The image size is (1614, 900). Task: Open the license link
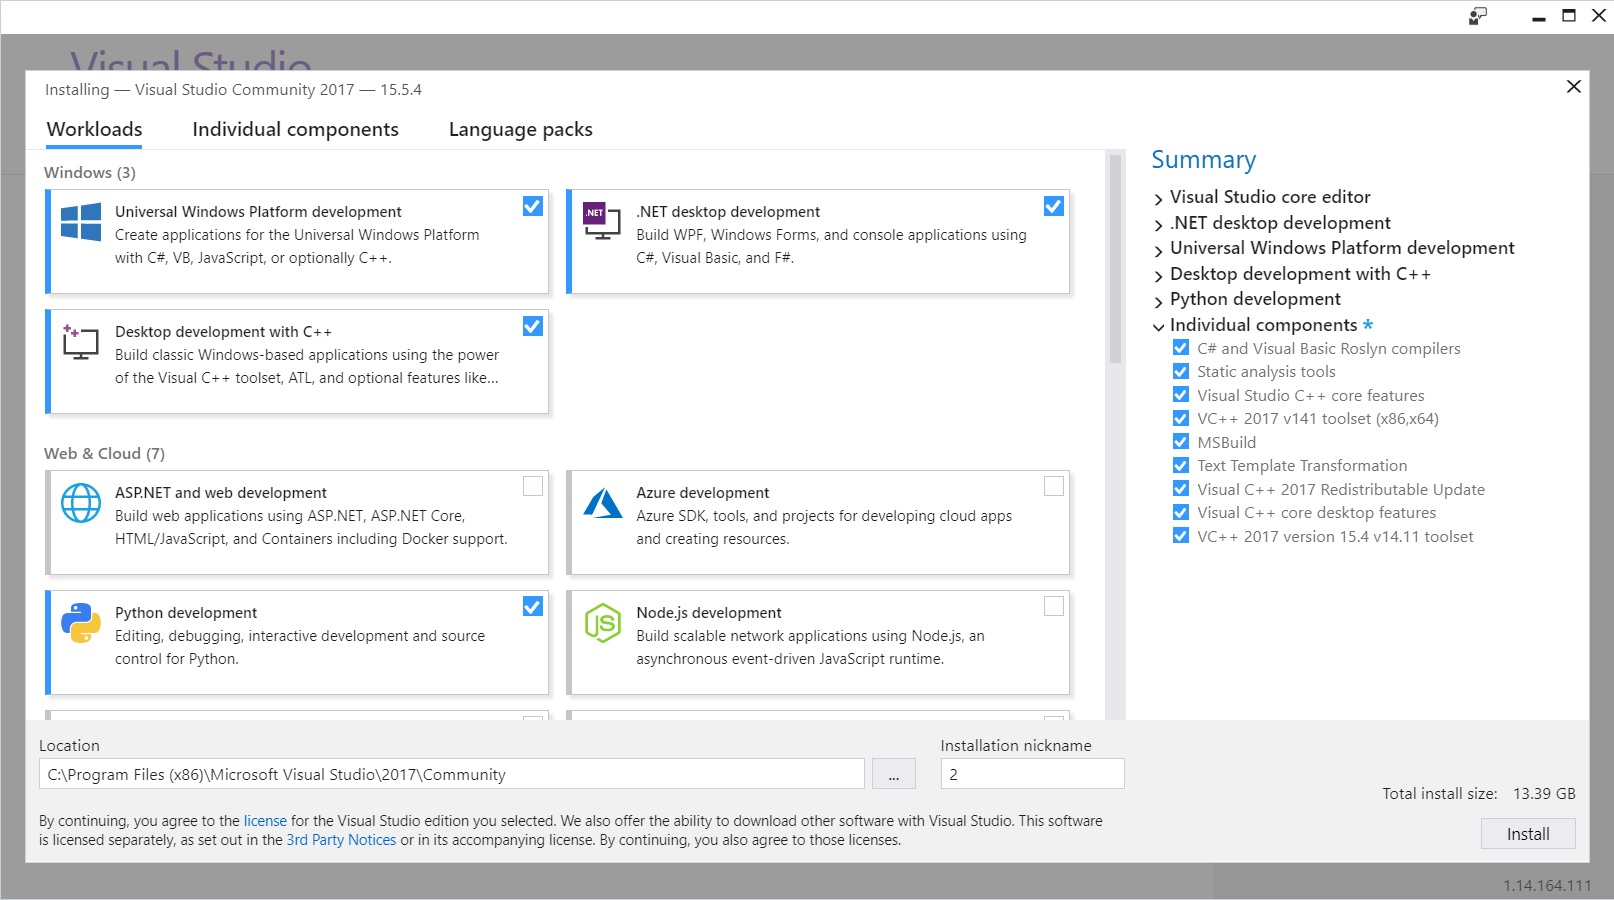(x=265, y=821)
